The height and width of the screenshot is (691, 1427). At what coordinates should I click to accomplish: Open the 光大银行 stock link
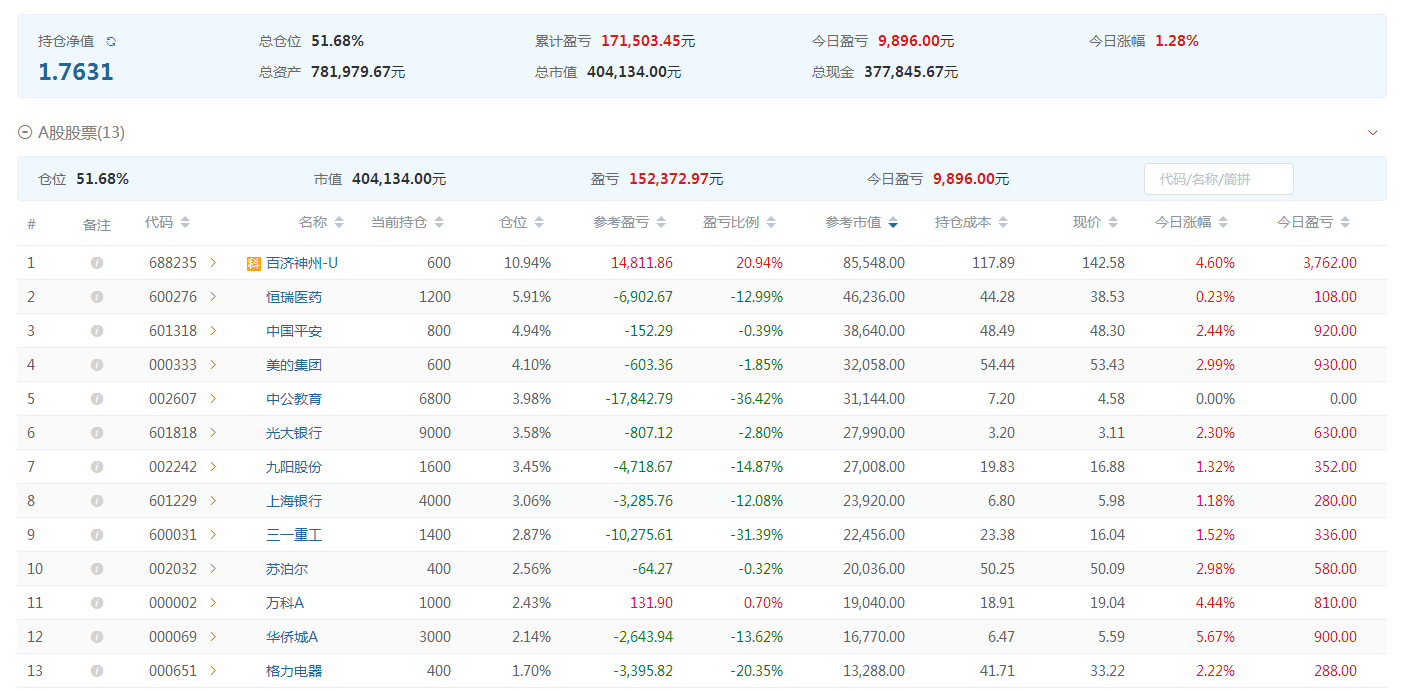click(294, 433)
